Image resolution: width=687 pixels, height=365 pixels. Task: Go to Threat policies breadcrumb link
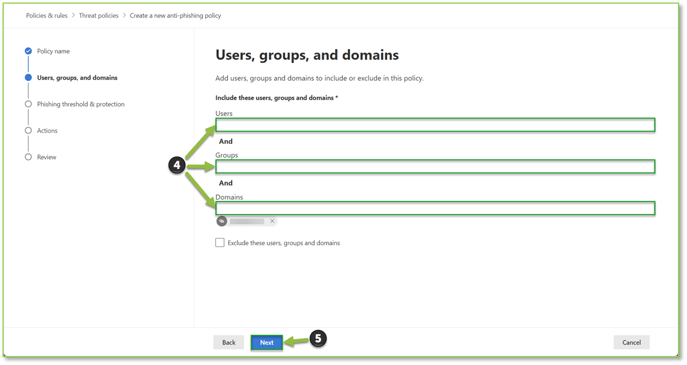99,15
